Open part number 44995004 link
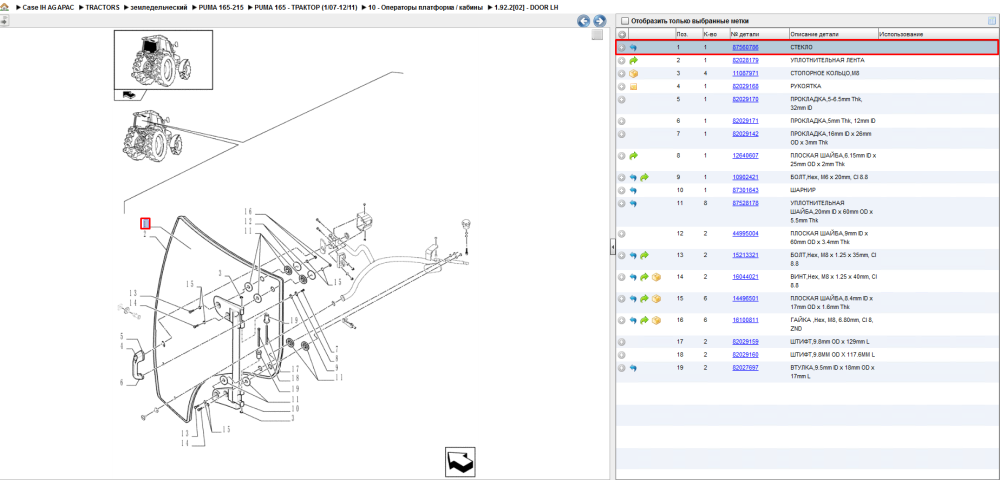Image resolution: width=1000 pixels, height=480 pixels. tap(745, 233)
